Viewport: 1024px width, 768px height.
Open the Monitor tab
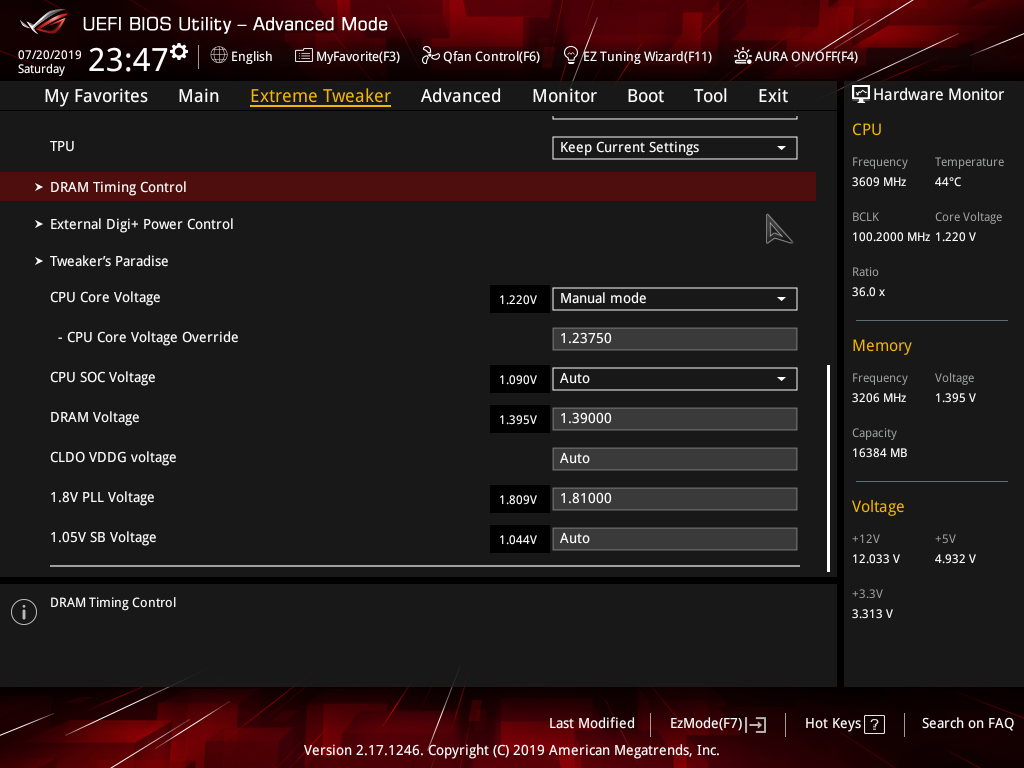click(564, 96)
